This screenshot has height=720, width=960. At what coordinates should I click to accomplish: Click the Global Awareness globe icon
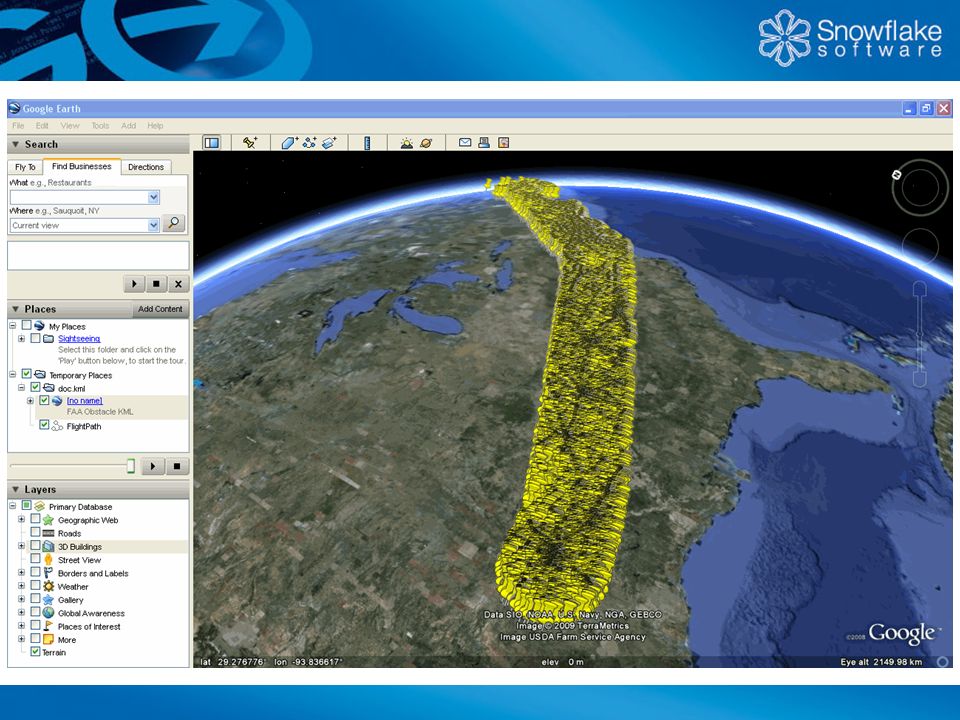48,612
